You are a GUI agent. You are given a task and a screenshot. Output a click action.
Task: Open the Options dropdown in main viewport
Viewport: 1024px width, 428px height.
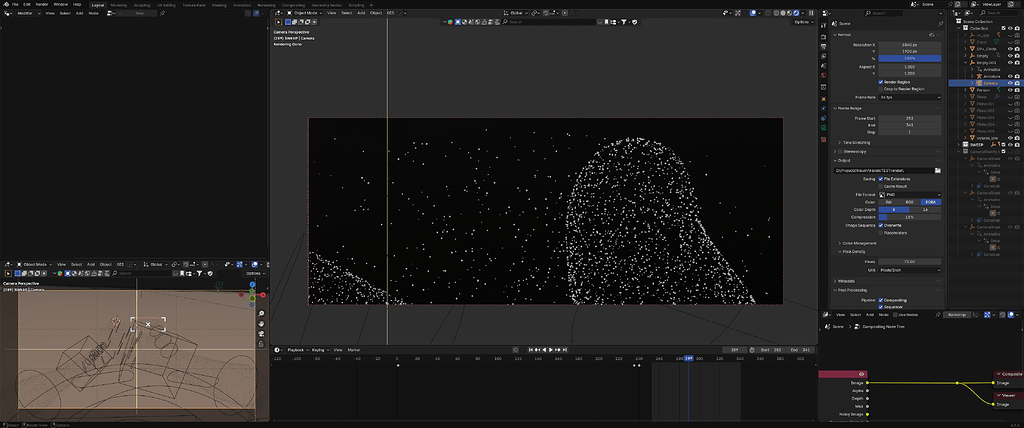tap(803, 22)
